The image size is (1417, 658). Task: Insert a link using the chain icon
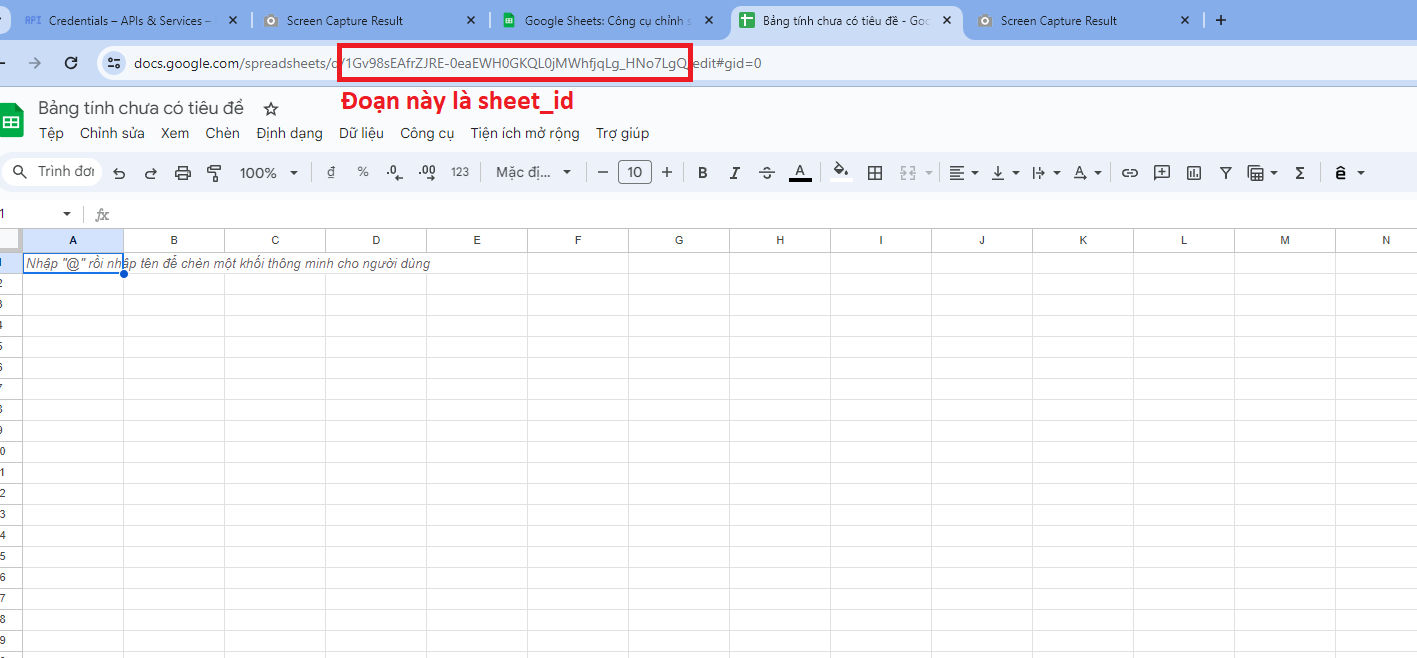point(1129,173)
